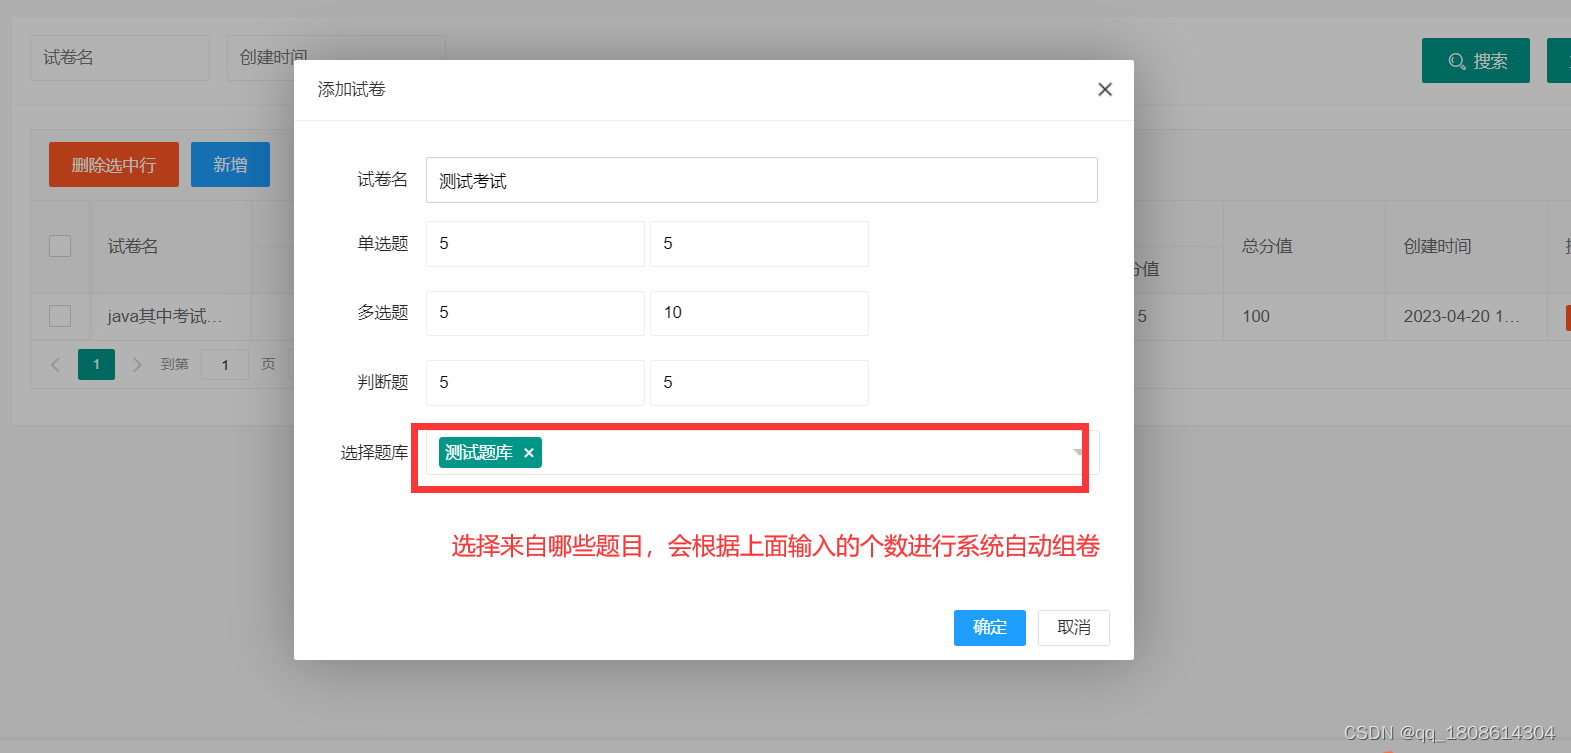Image resolution: width=1571 pixels, height=753 pixels.
Task: Click the second 单选题 score field
Action: 759,244
